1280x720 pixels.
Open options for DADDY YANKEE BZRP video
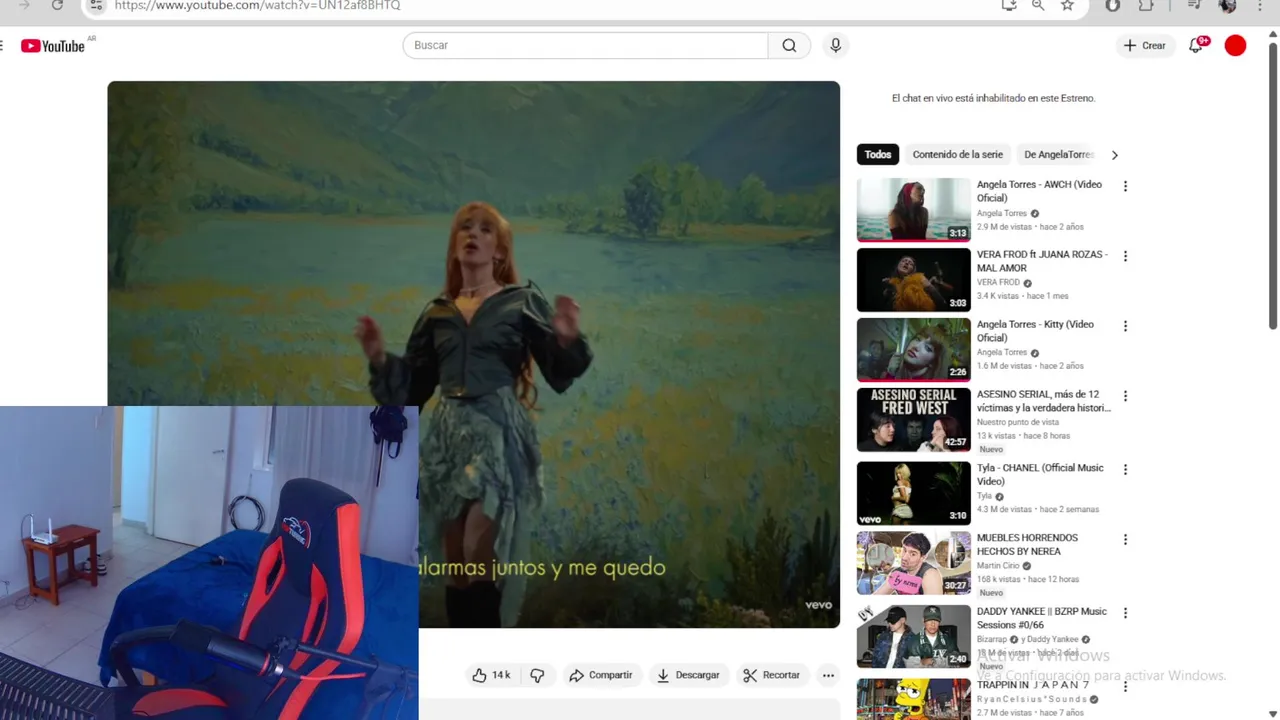[x=1125, y=613]
